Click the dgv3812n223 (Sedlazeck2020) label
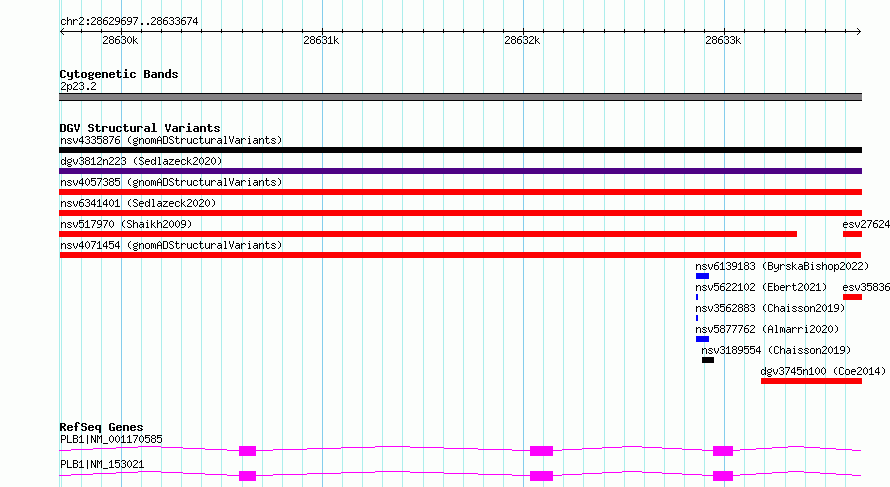The image size is (890, 487). click(x=141, y=161)
